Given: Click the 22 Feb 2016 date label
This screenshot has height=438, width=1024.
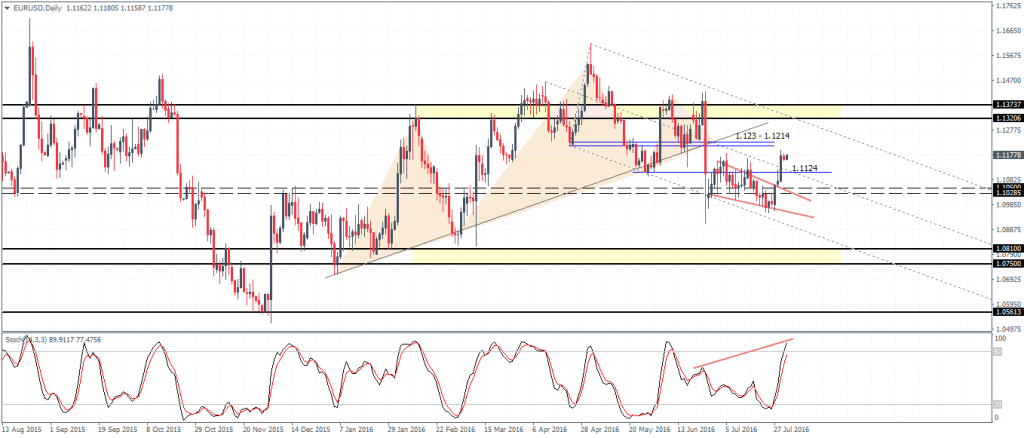Looking at the screenshot, I should pos(454,430).
